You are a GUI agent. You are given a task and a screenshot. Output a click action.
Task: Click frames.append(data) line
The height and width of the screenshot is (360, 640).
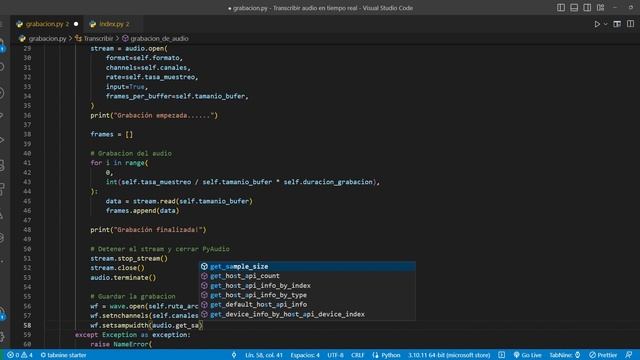(x=142, y=211)
